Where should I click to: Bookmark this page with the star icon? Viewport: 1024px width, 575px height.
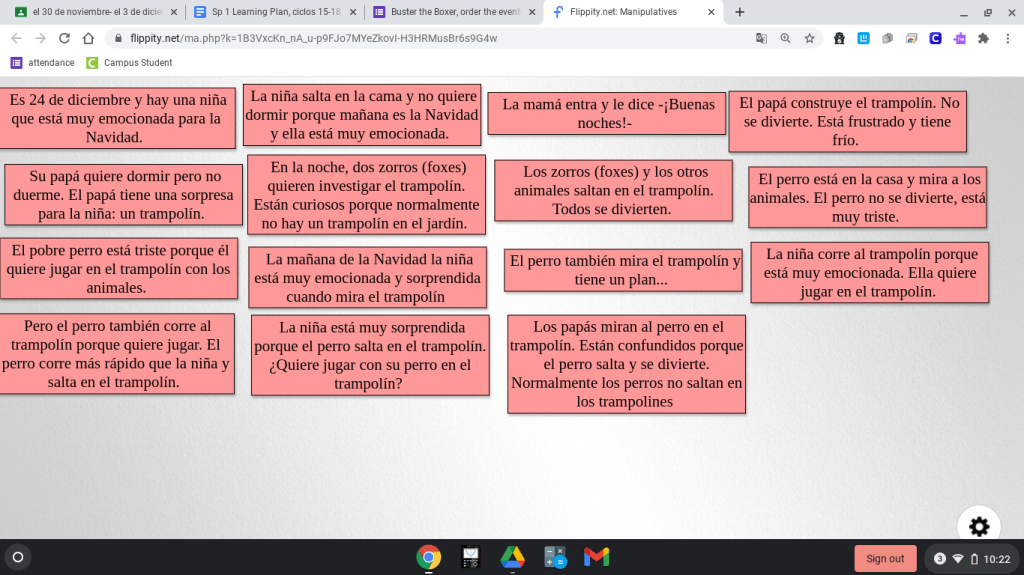click(809, 38)
